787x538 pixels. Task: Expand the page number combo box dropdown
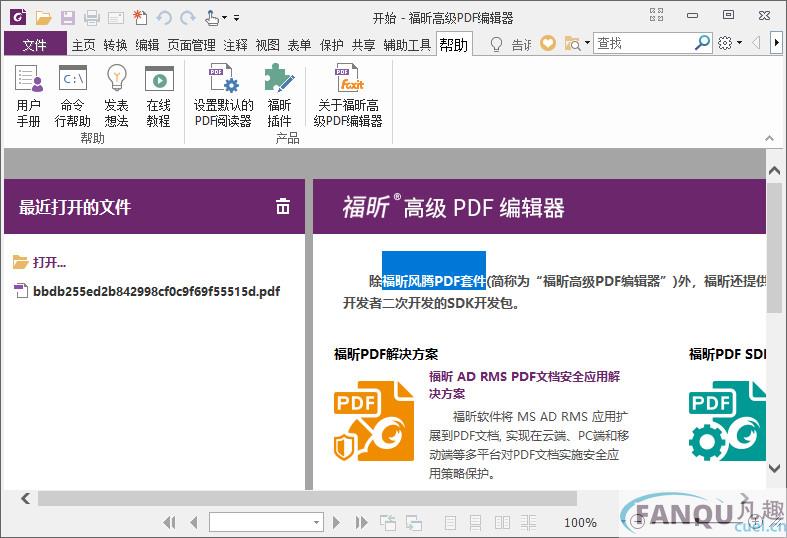tap(317, 522)
